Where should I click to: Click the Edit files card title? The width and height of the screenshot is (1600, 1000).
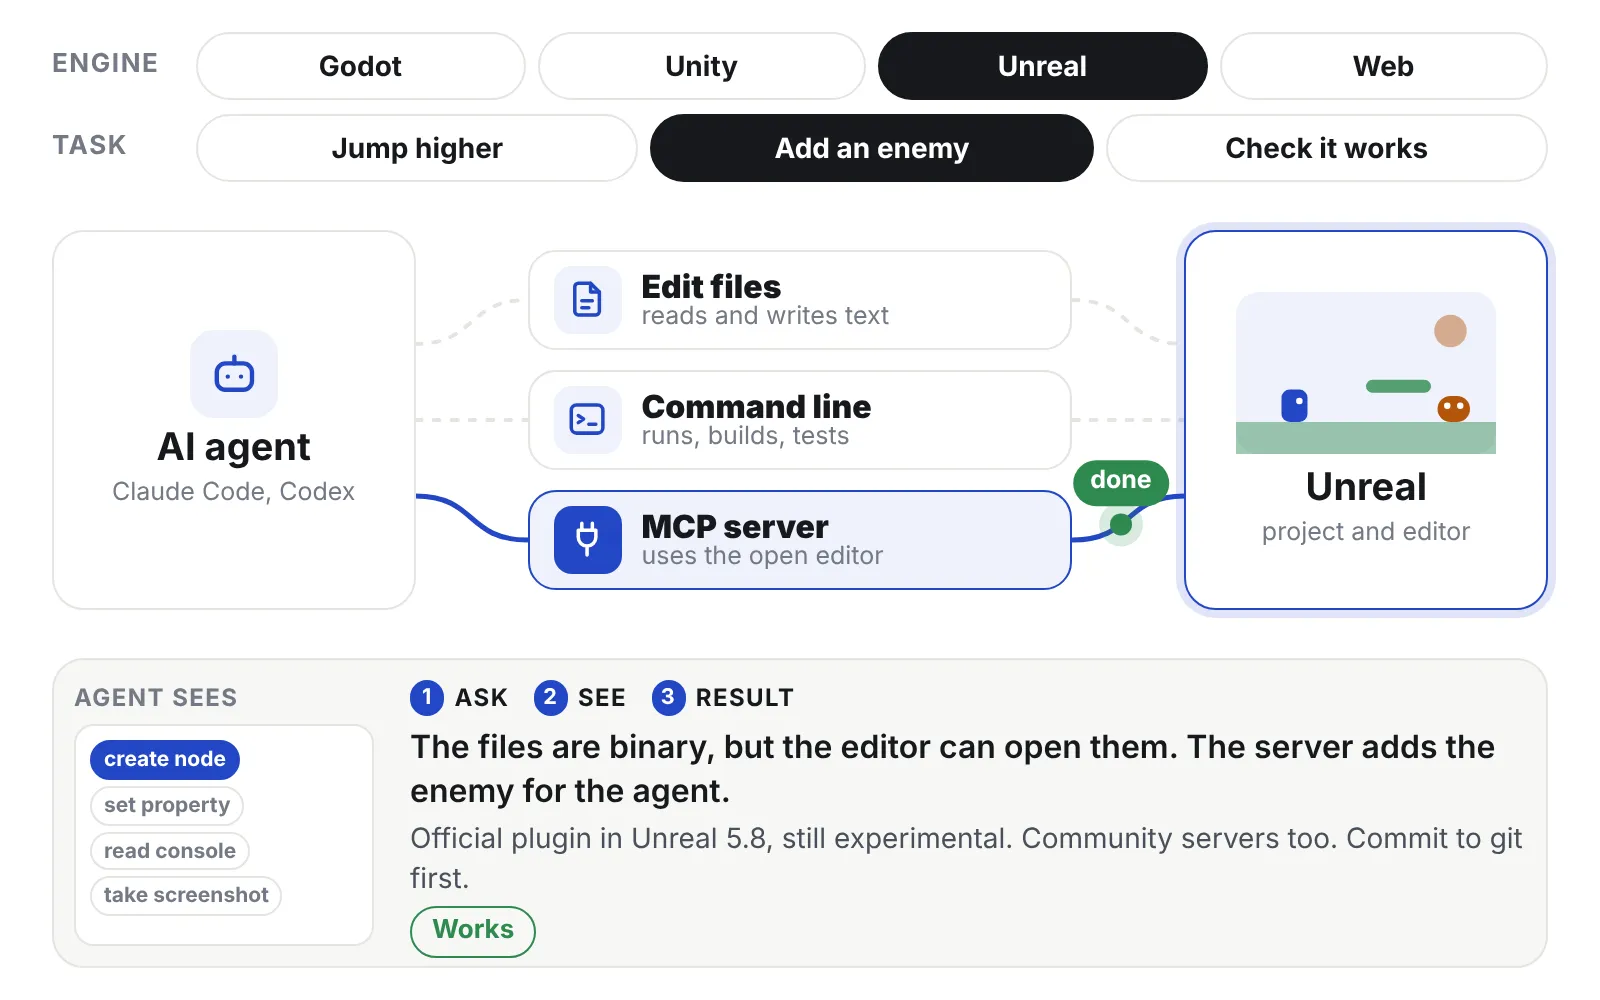point(711,287)
